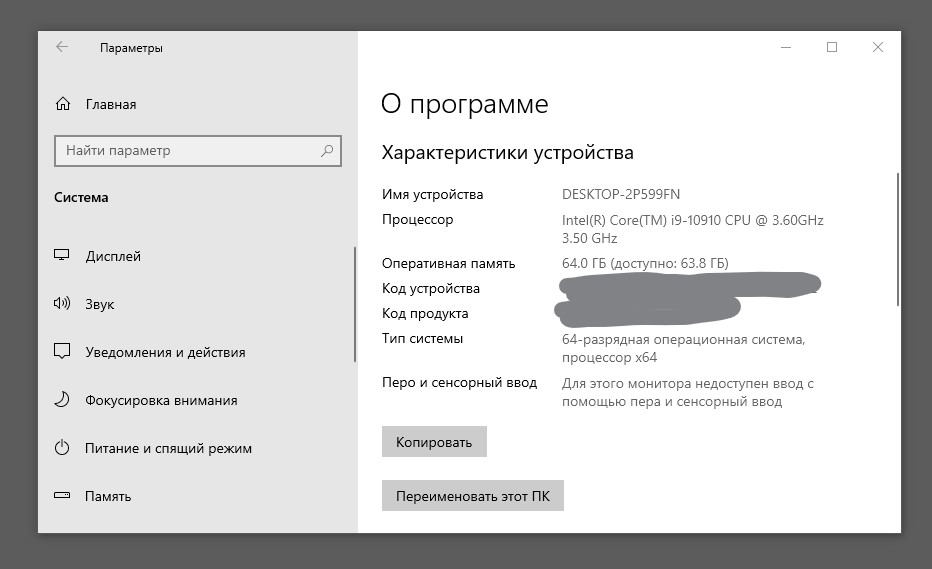
Task: Open Фокусировка внимания section
Action: point(161,400)
